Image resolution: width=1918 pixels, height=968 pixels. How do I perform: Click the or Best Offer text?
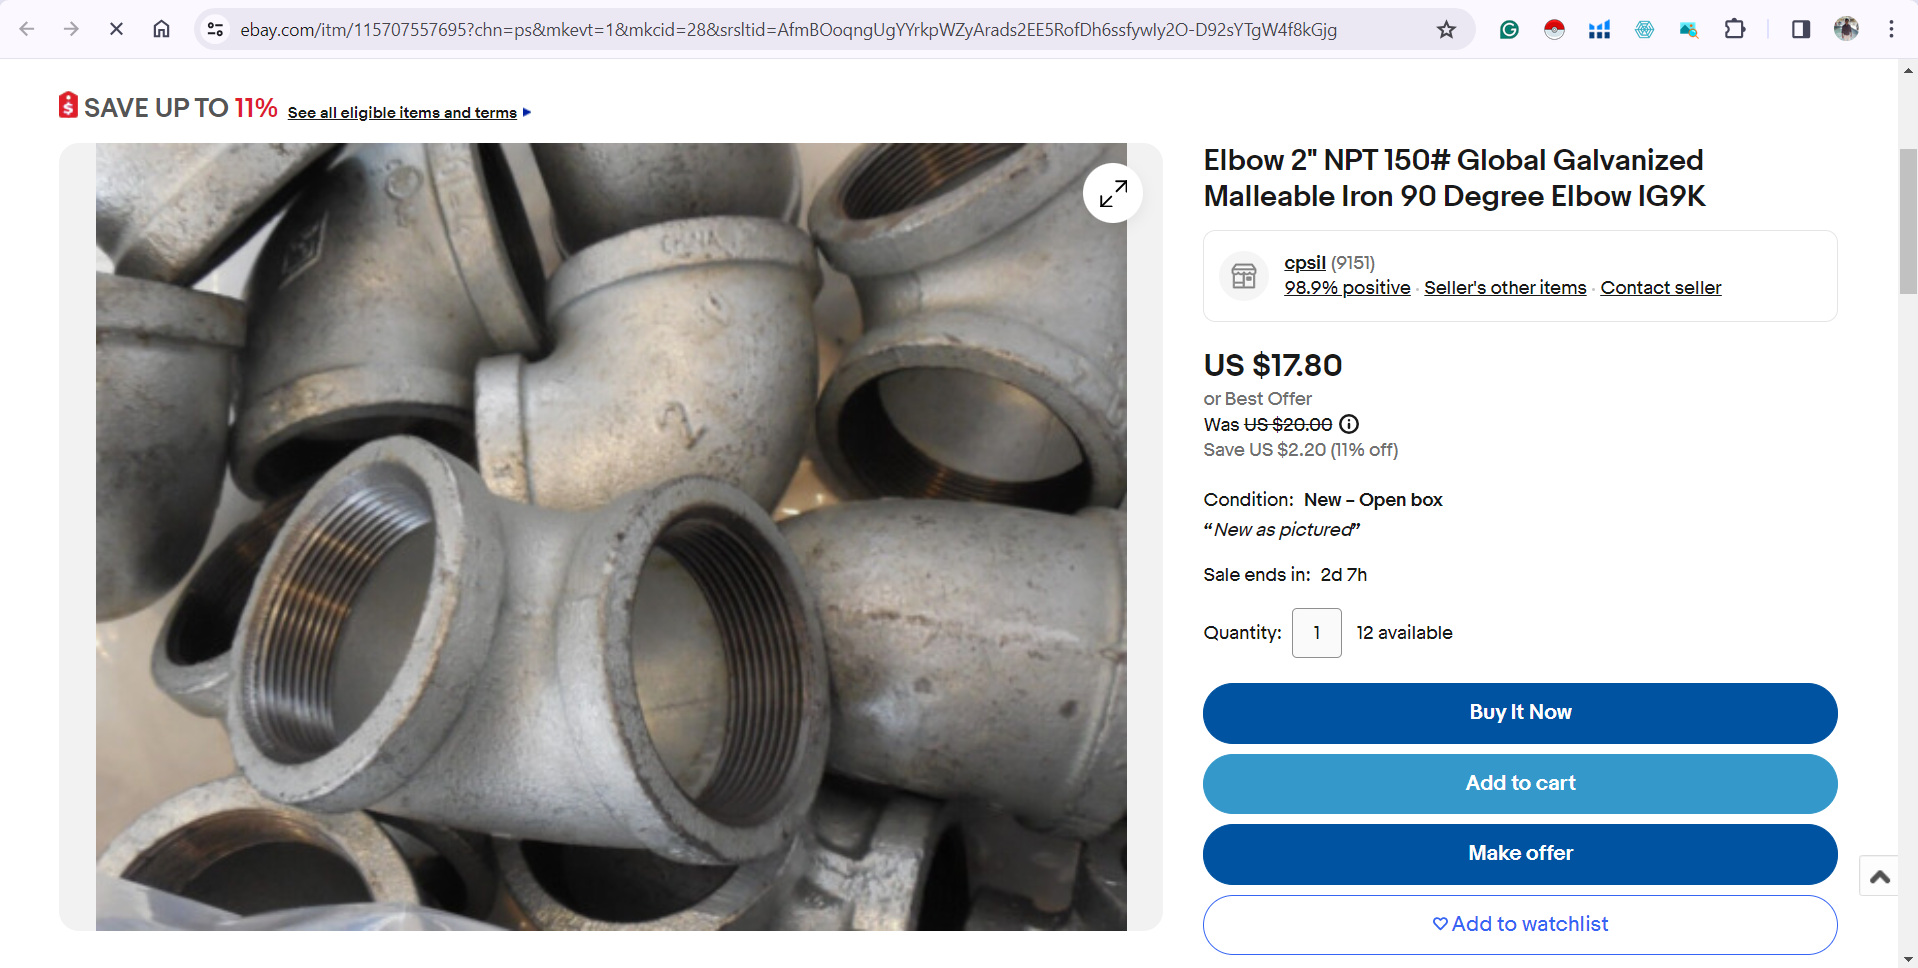point(1257,399)
